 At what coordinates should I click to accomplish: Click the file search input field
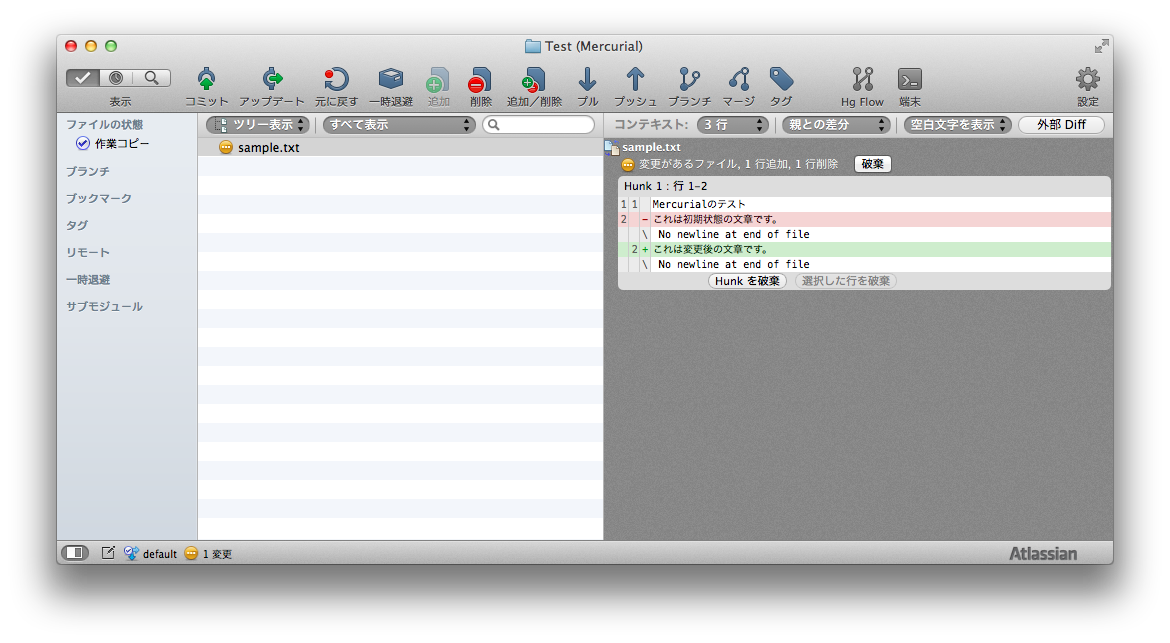click(539, 125)
